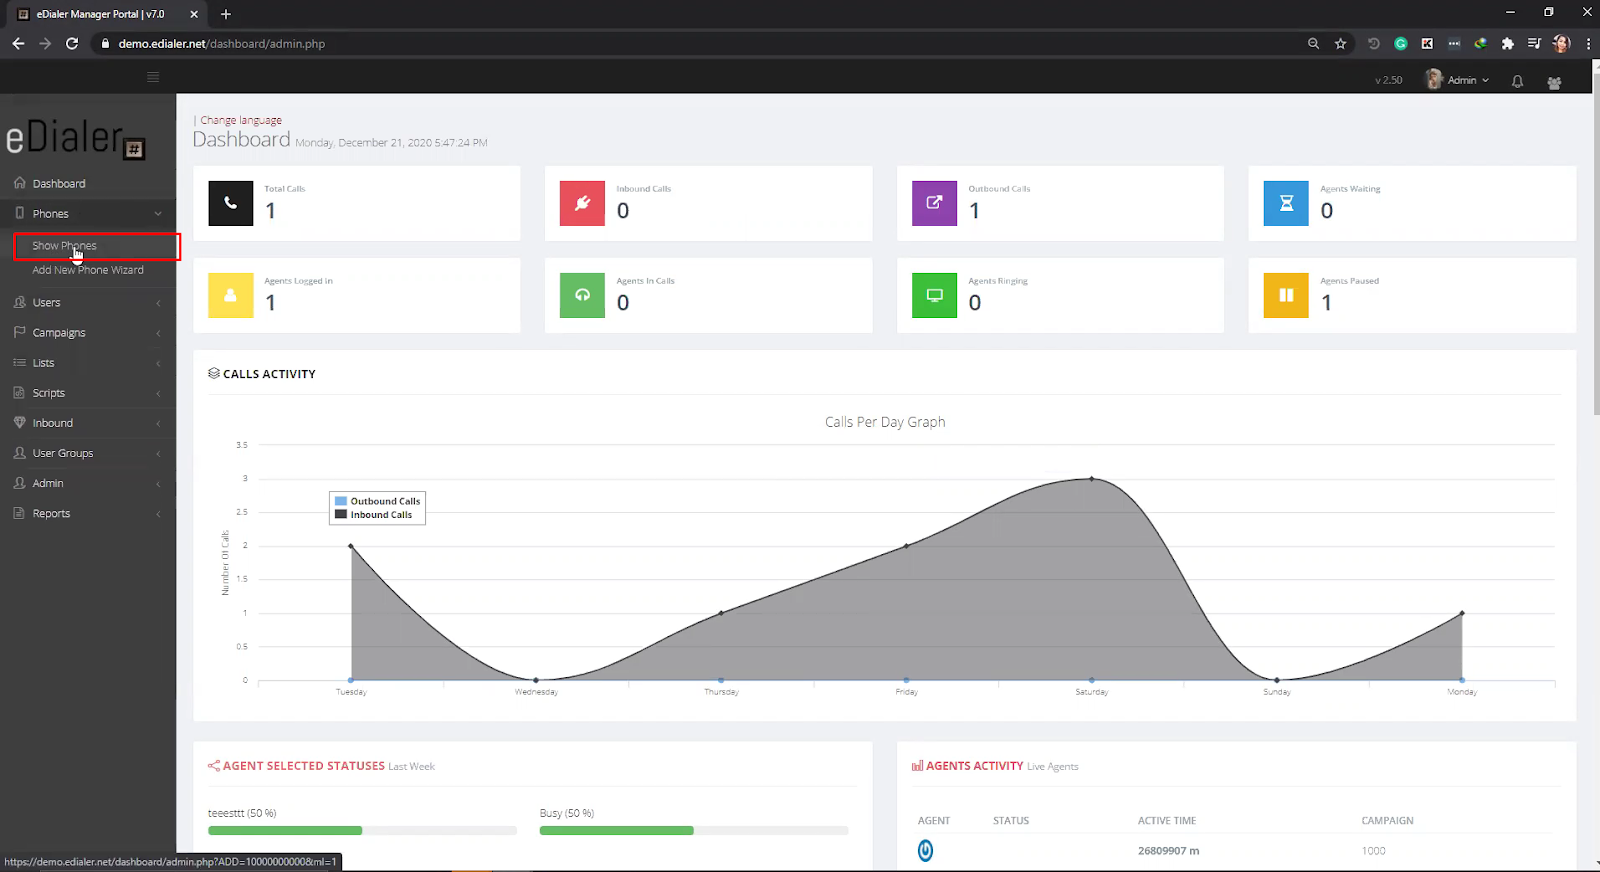Click the 26809907 m active time value
Image resolution: width=1600 pixels, height=872 pixels.
point(1168,851)
